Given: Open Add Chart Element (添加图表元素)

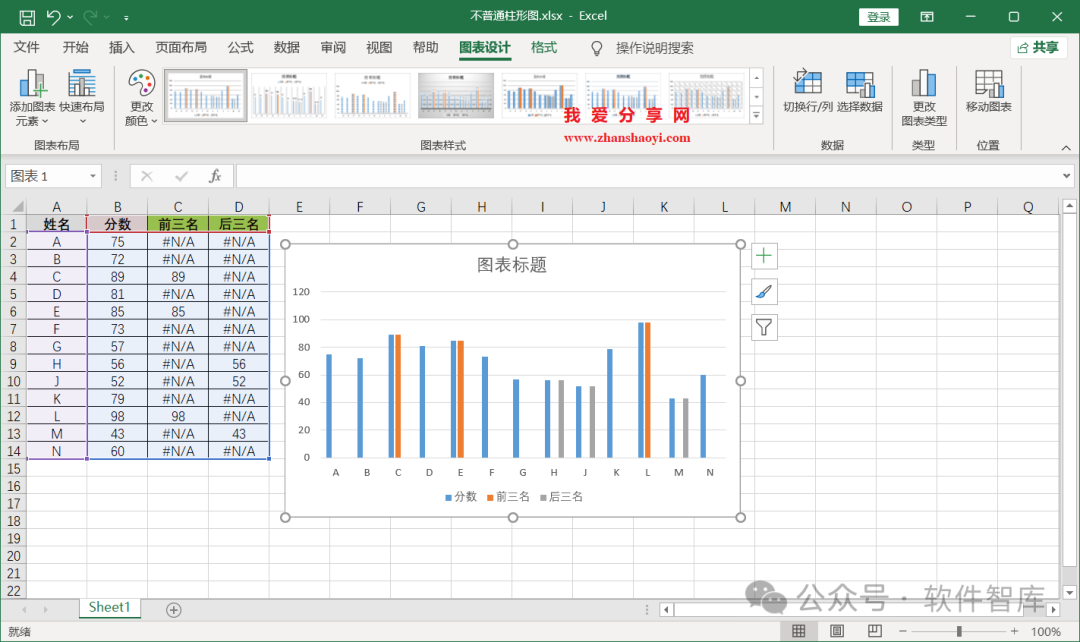Looking at the screenshot, I should pos(32,98).
